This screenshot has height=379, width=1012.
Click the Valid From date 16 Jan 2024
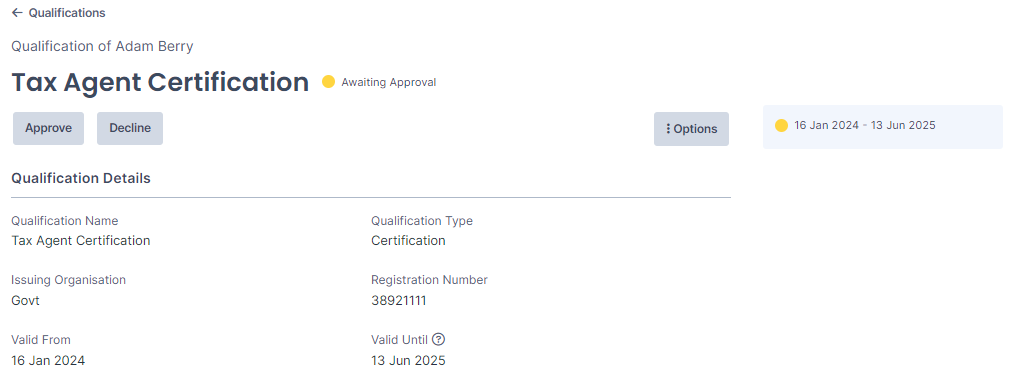tap(48, 360)
